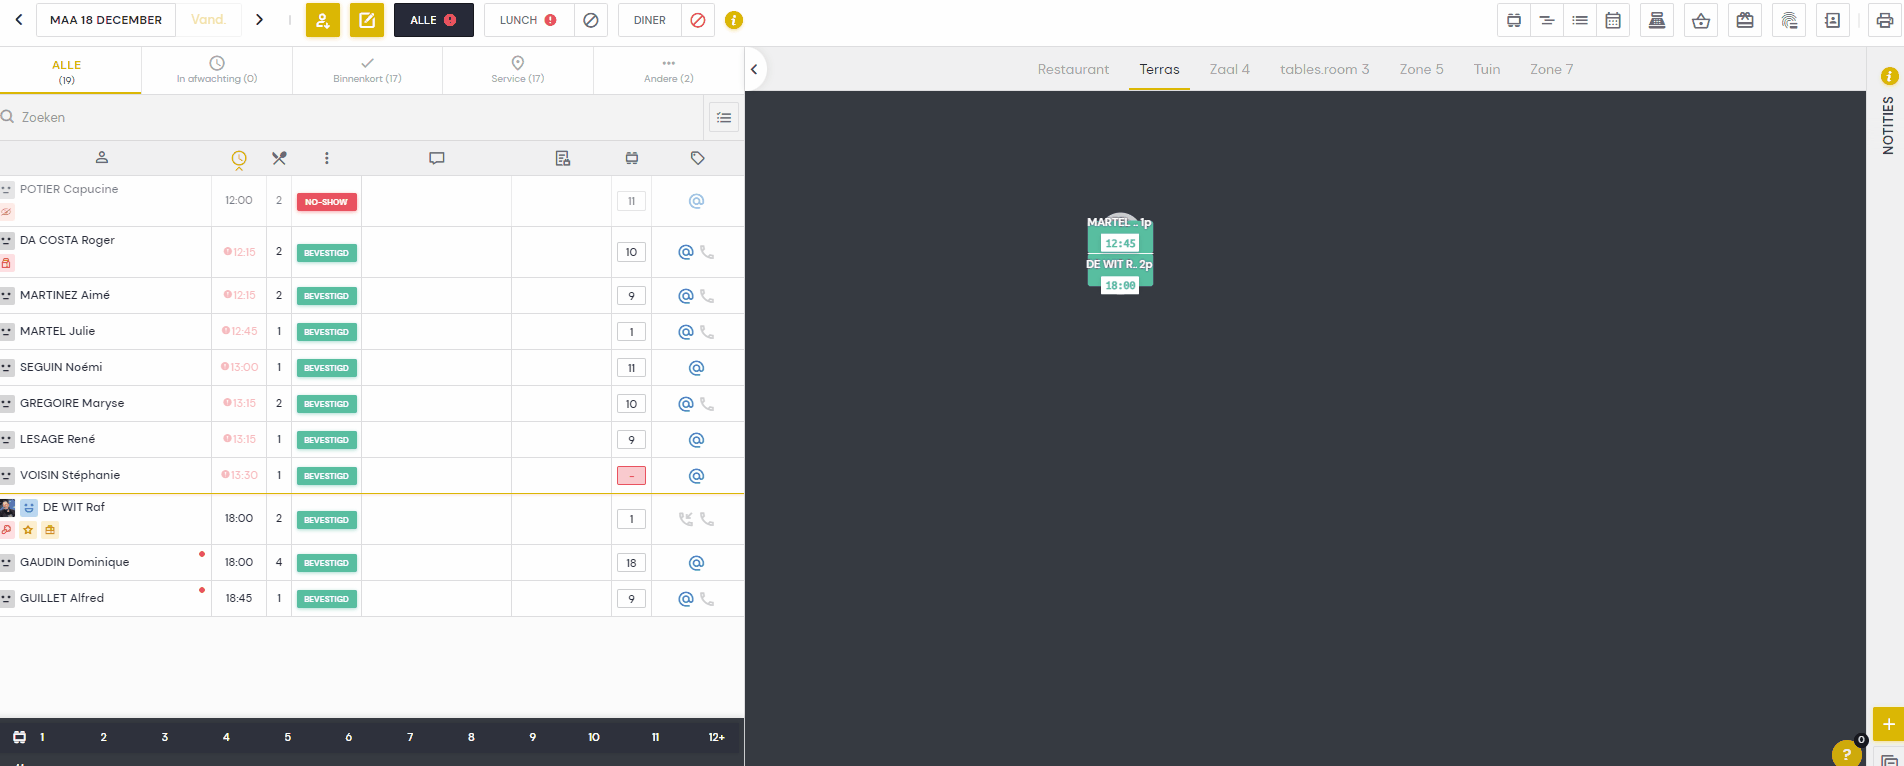Switch to the Zaal 4 floor tab
Viewport: 1904px width, 766px height.
pos(1230,69)
